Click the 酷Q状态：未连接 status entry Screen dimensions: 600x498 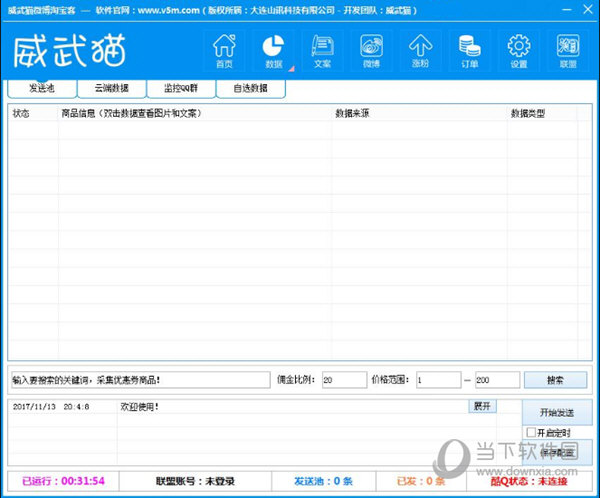coord(529,481)
